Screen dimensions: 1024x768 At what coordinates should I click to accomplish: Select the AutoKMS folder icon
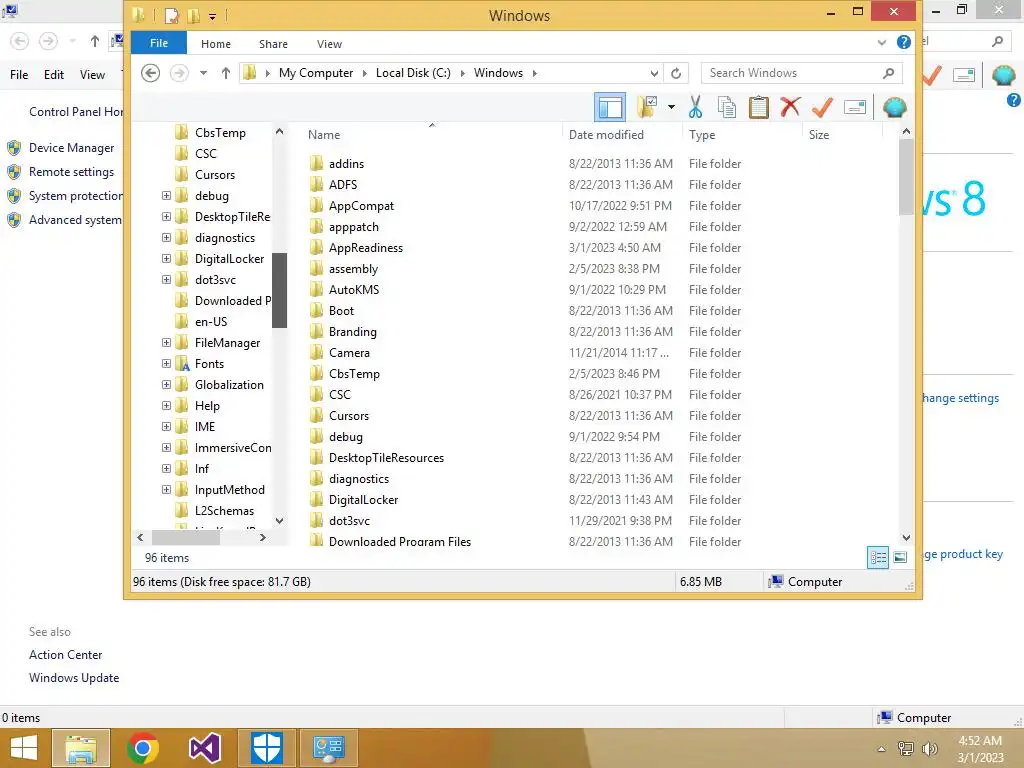316,289
